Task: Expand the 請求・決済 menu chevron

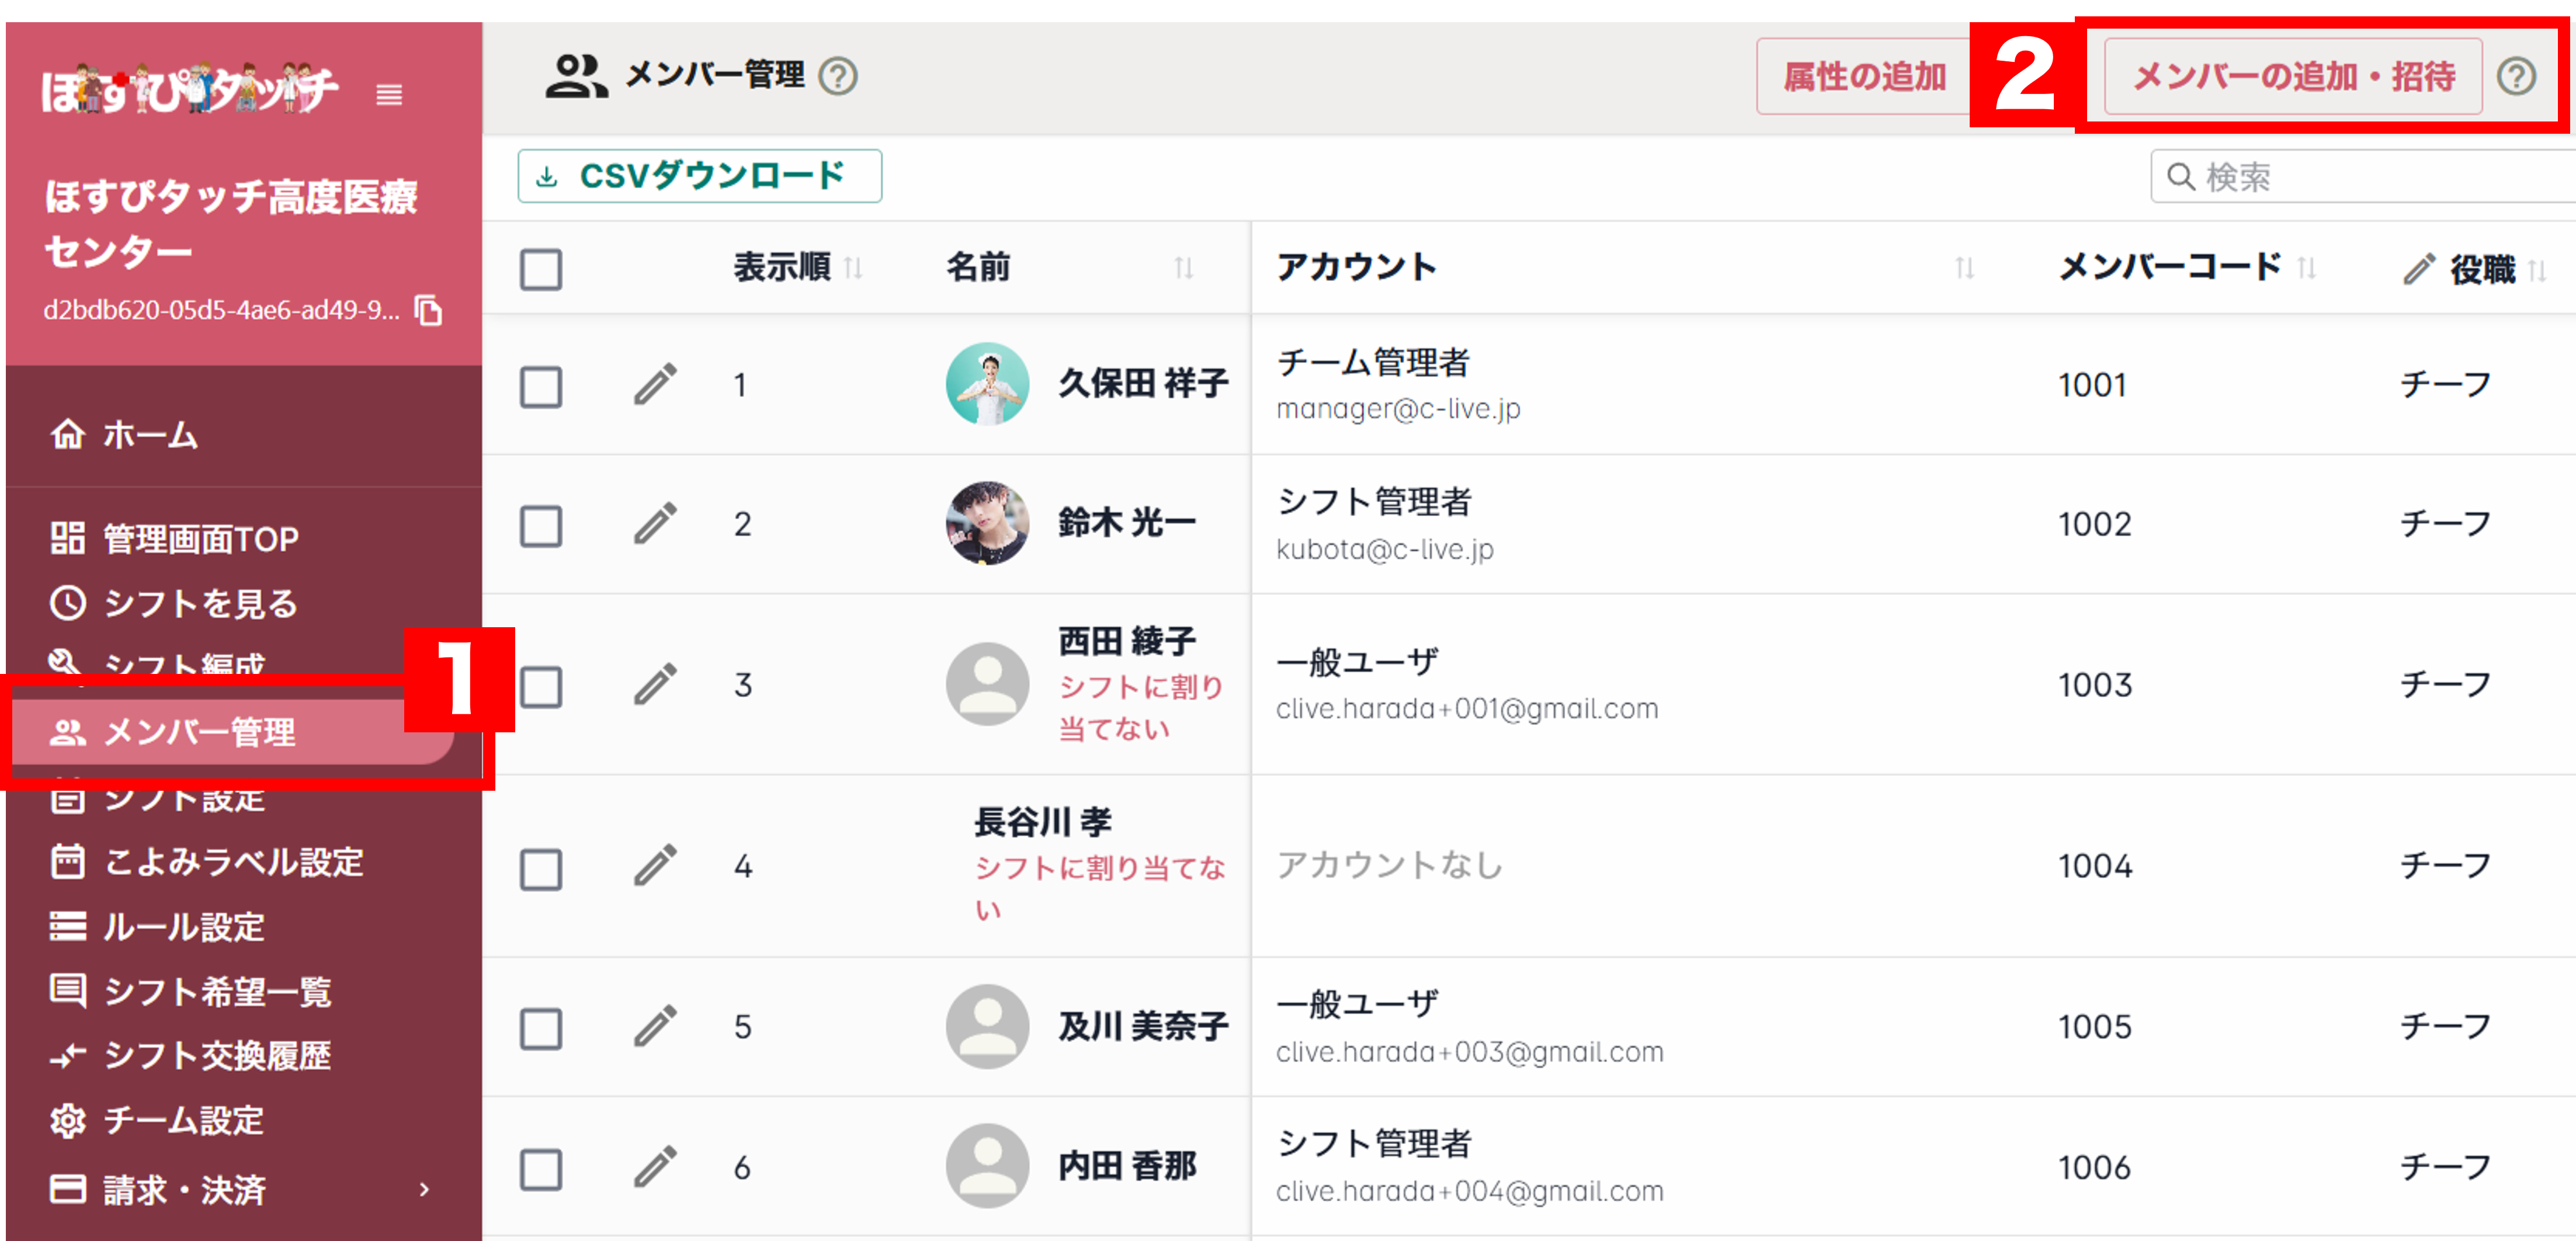Action: (x=424, y=1189)
